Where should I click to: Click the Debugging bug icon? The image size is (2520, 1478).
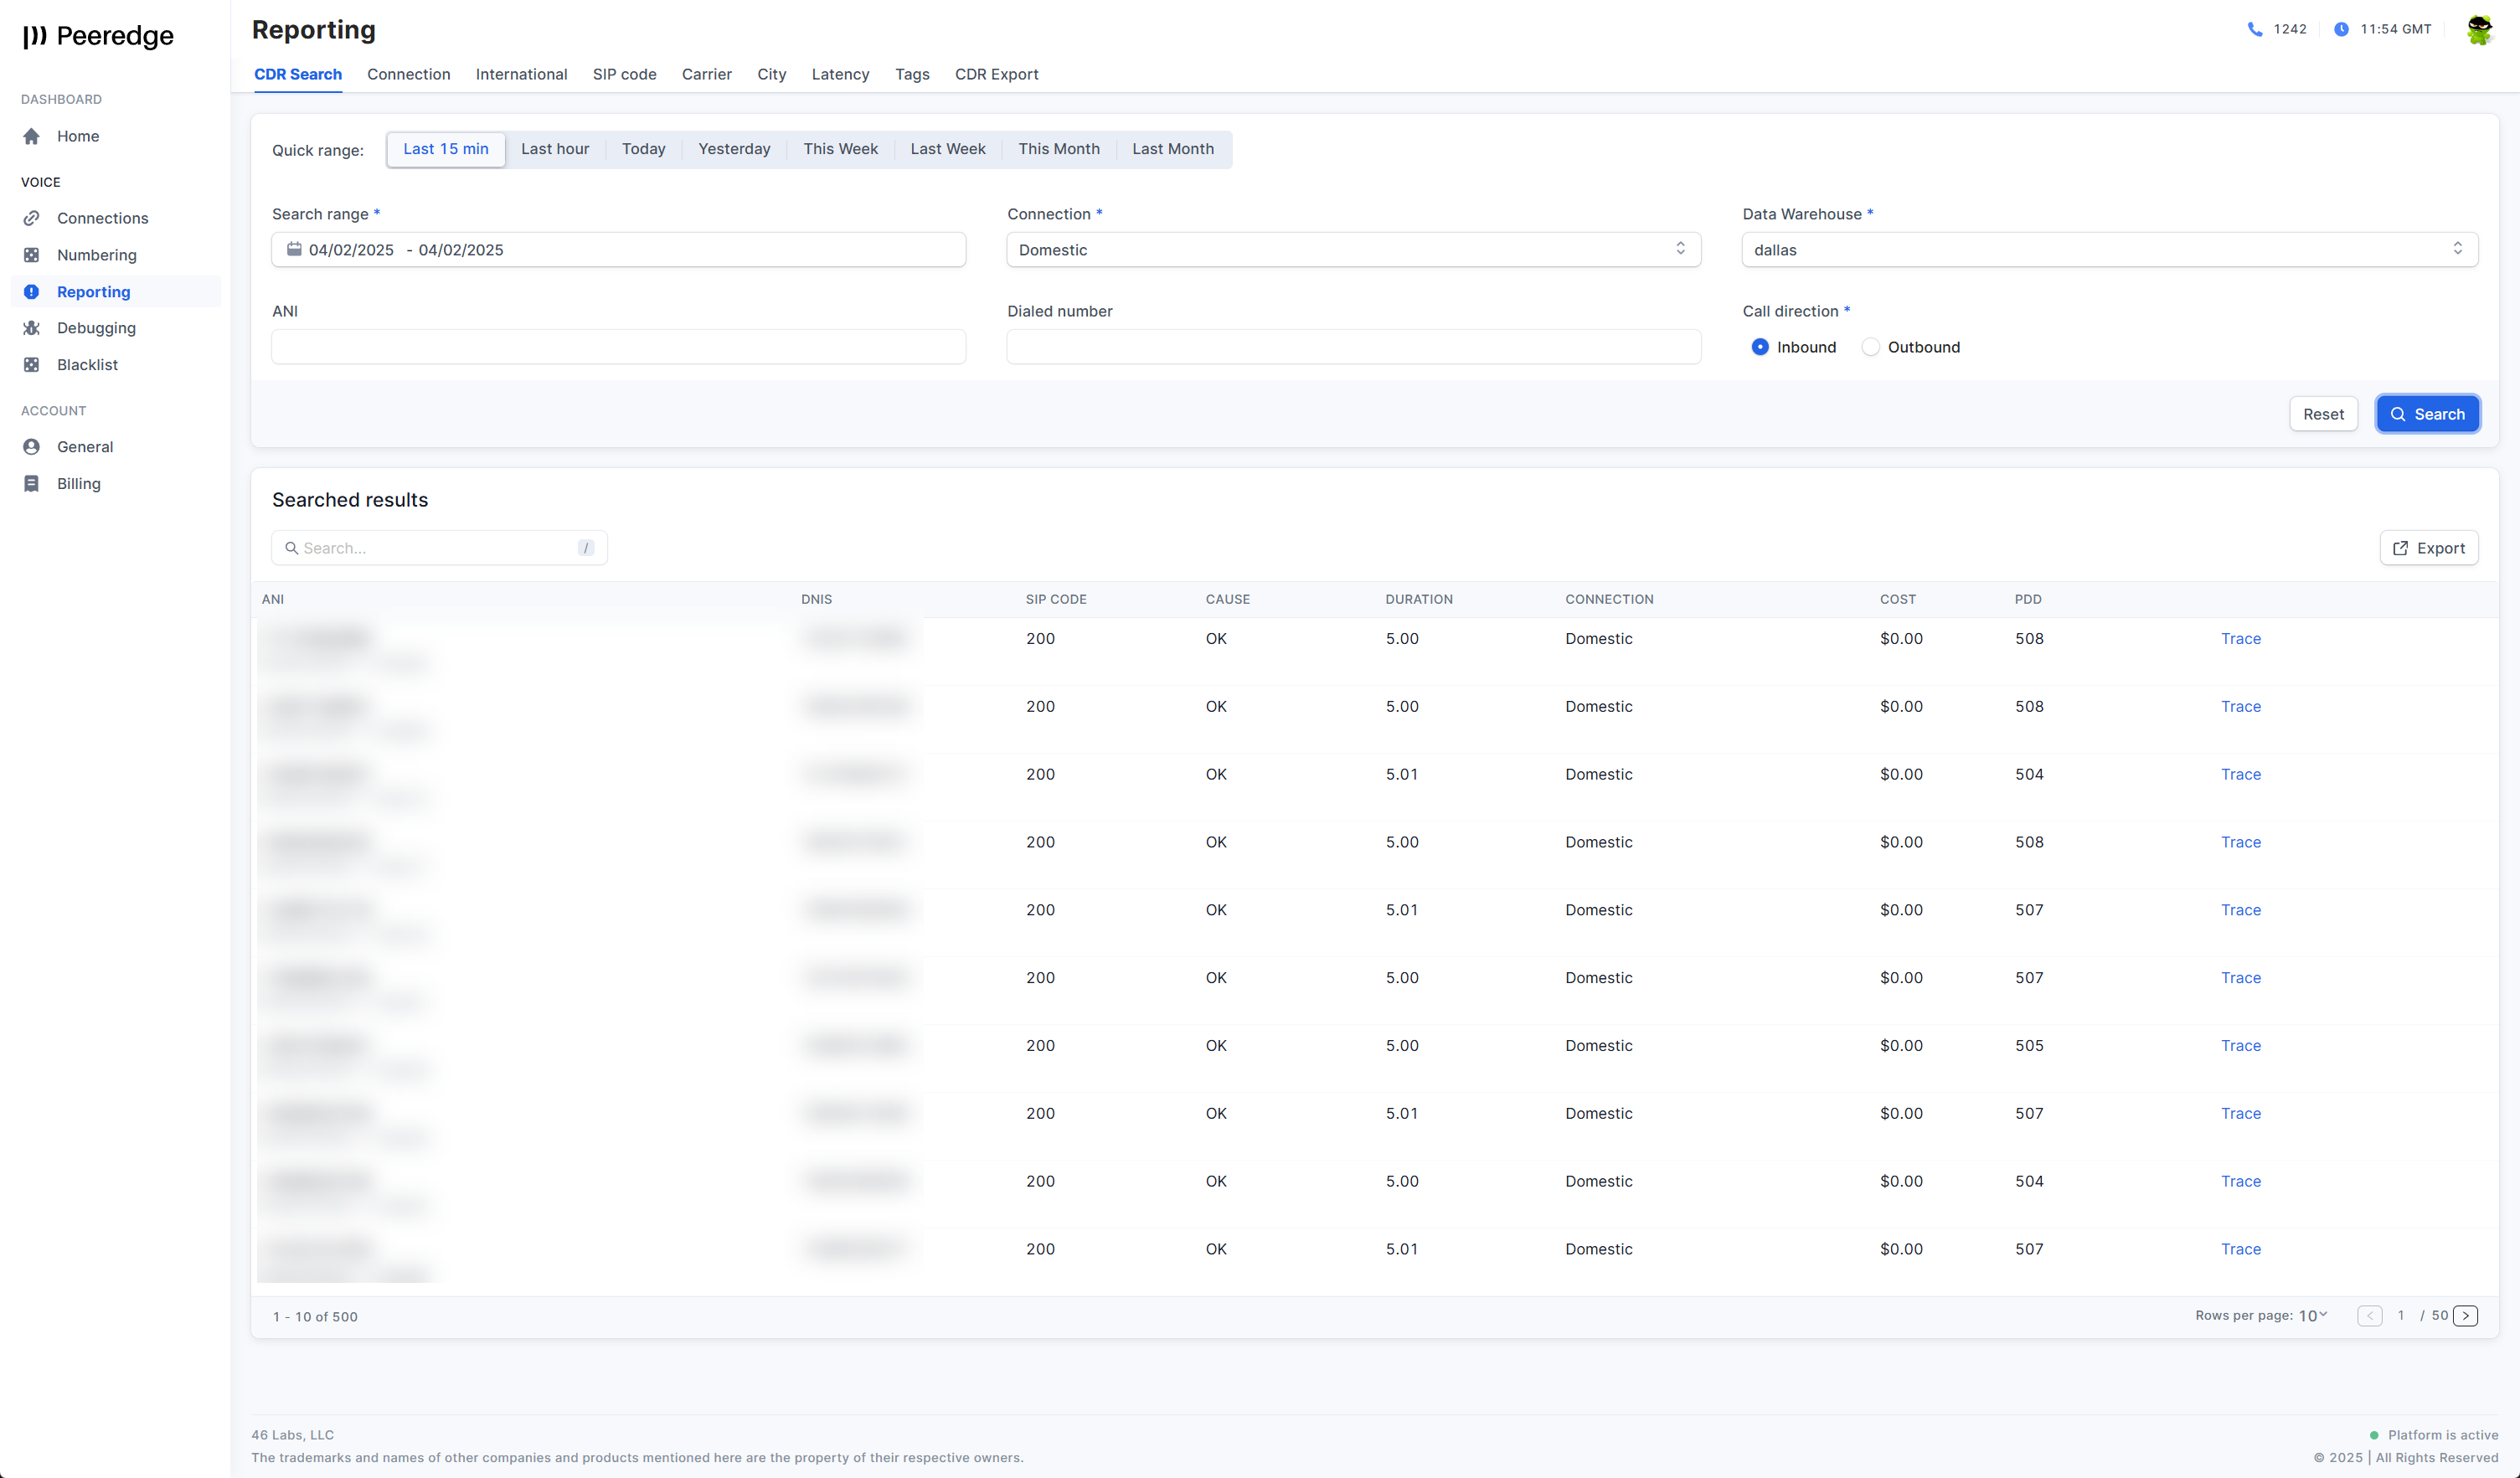pos(31,328)
